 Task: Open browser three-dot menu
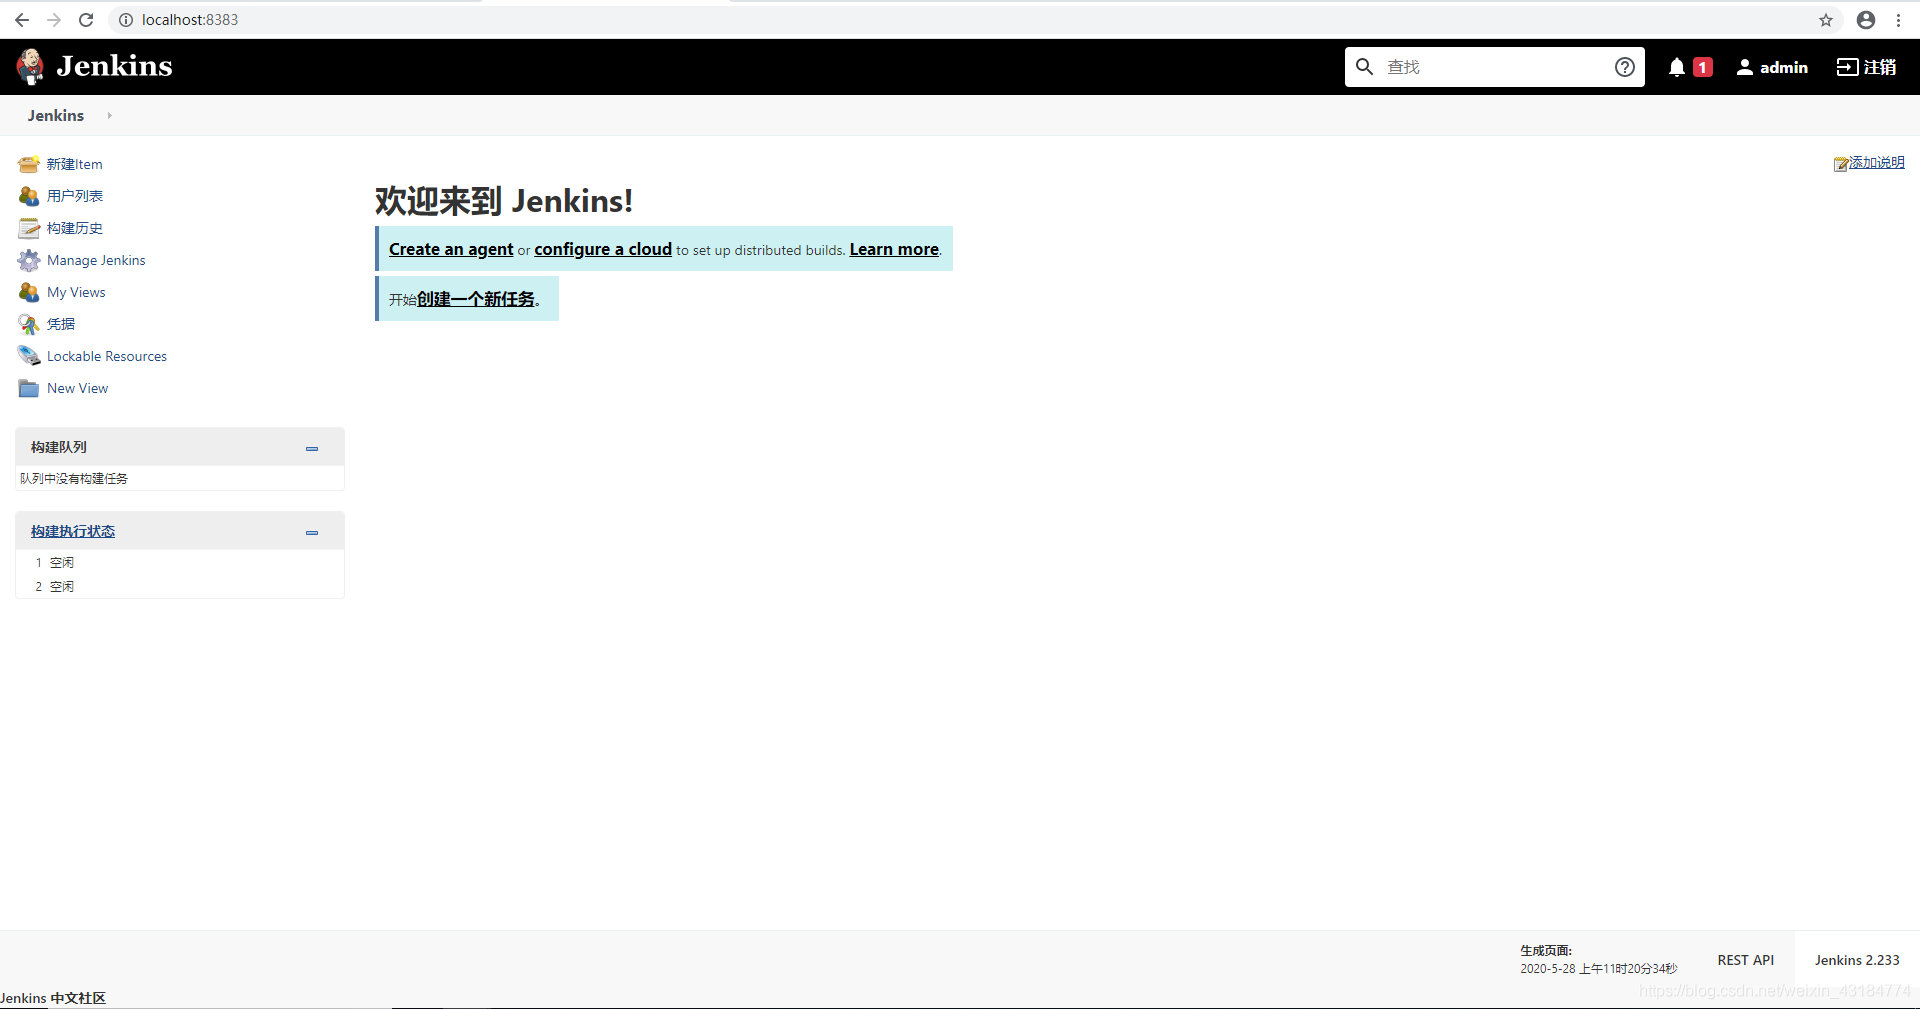pos(1898,20)
